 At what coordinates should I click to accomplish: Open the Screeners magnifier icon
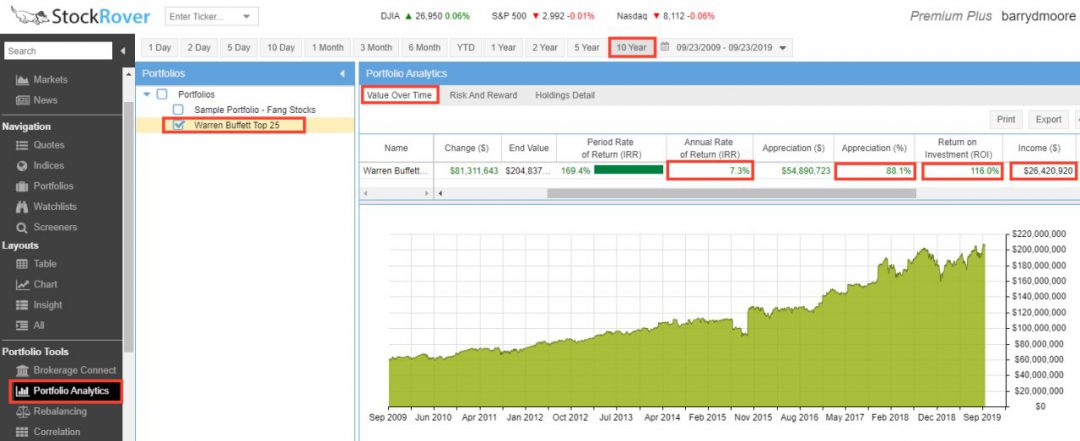(x=21, y=227)
